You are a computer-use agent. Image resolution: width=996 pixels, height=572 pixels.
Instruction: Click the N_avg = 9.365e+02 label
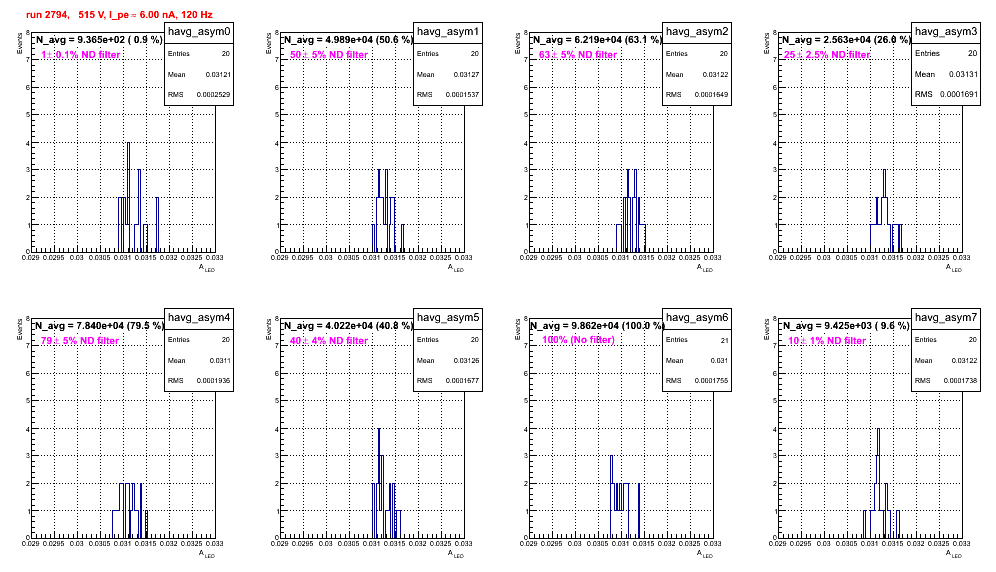[98, 39]
